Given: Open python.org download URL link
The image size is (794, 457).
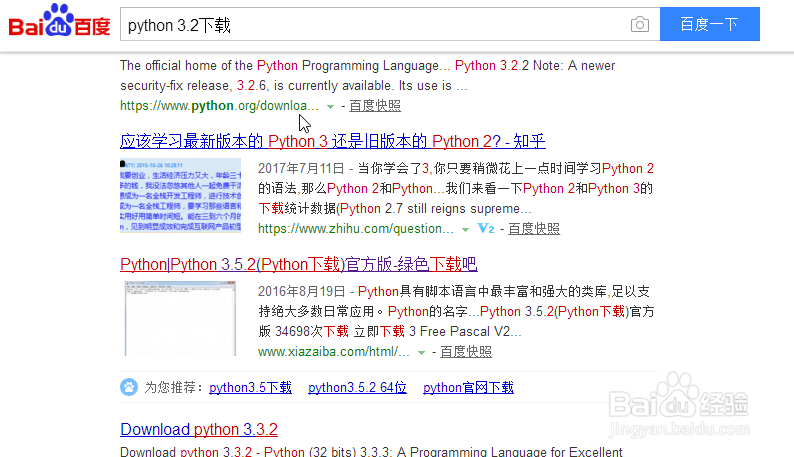Looking at the screenshot, I should (219, 106).
